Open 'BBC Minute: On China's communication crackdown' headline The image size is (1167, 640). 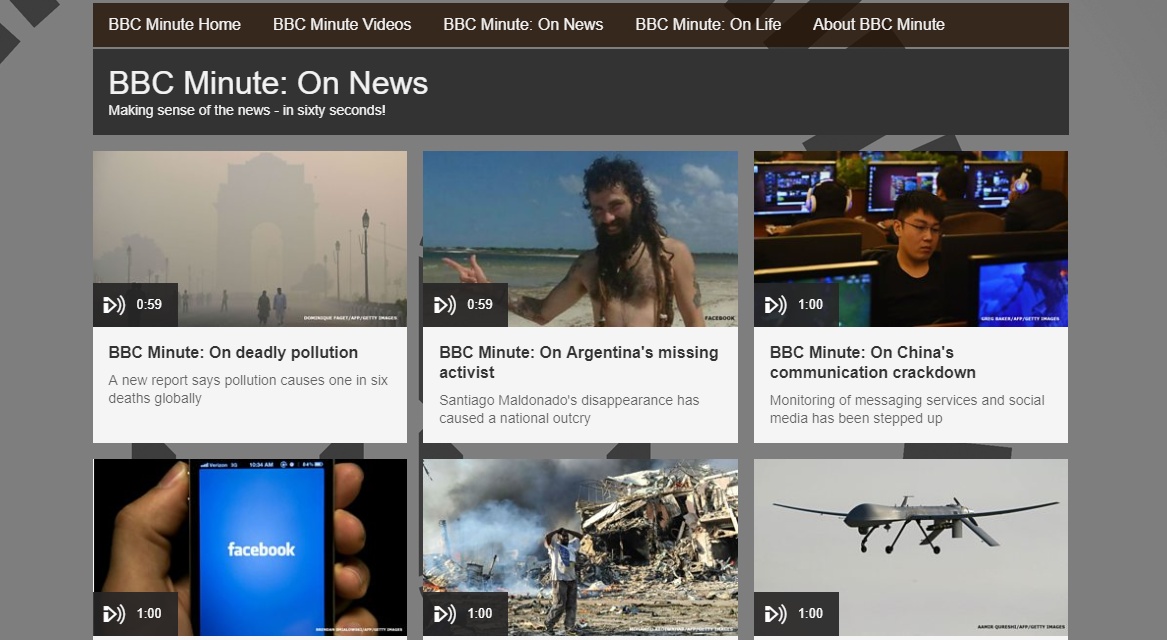[x=872, y=362]
